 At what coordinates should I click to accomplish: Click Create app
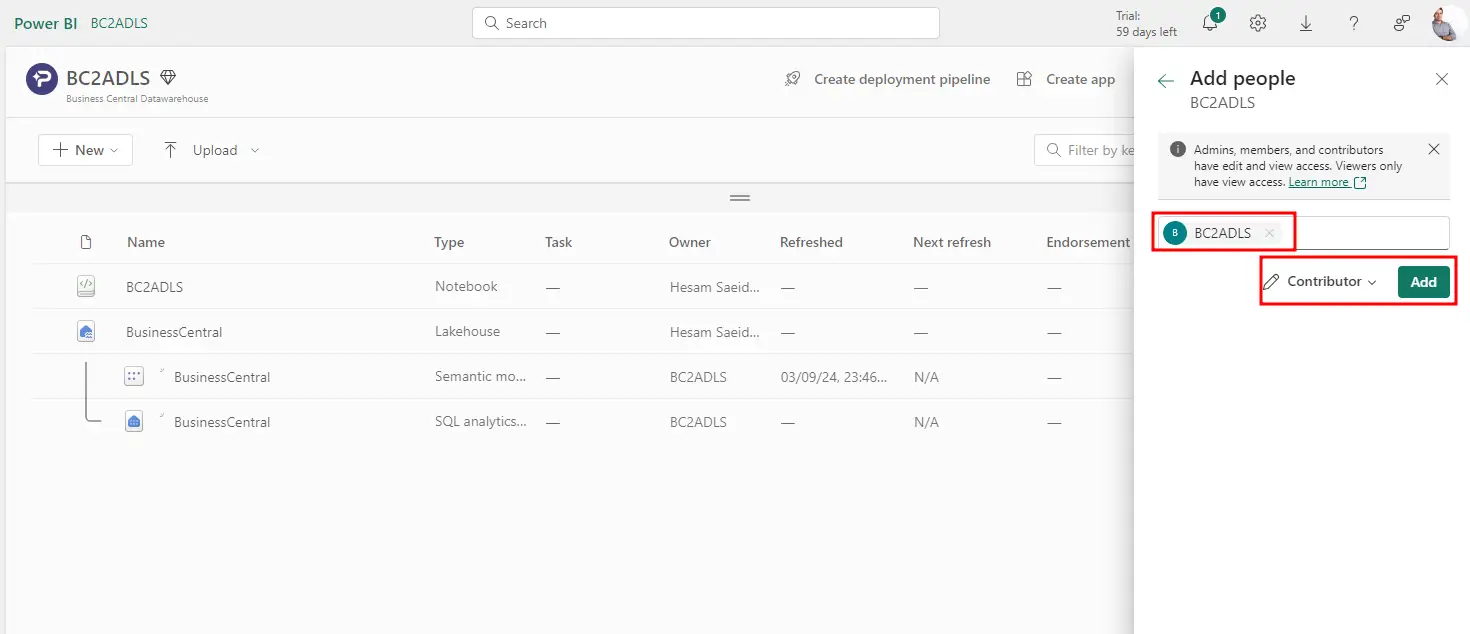[1065, 79]
